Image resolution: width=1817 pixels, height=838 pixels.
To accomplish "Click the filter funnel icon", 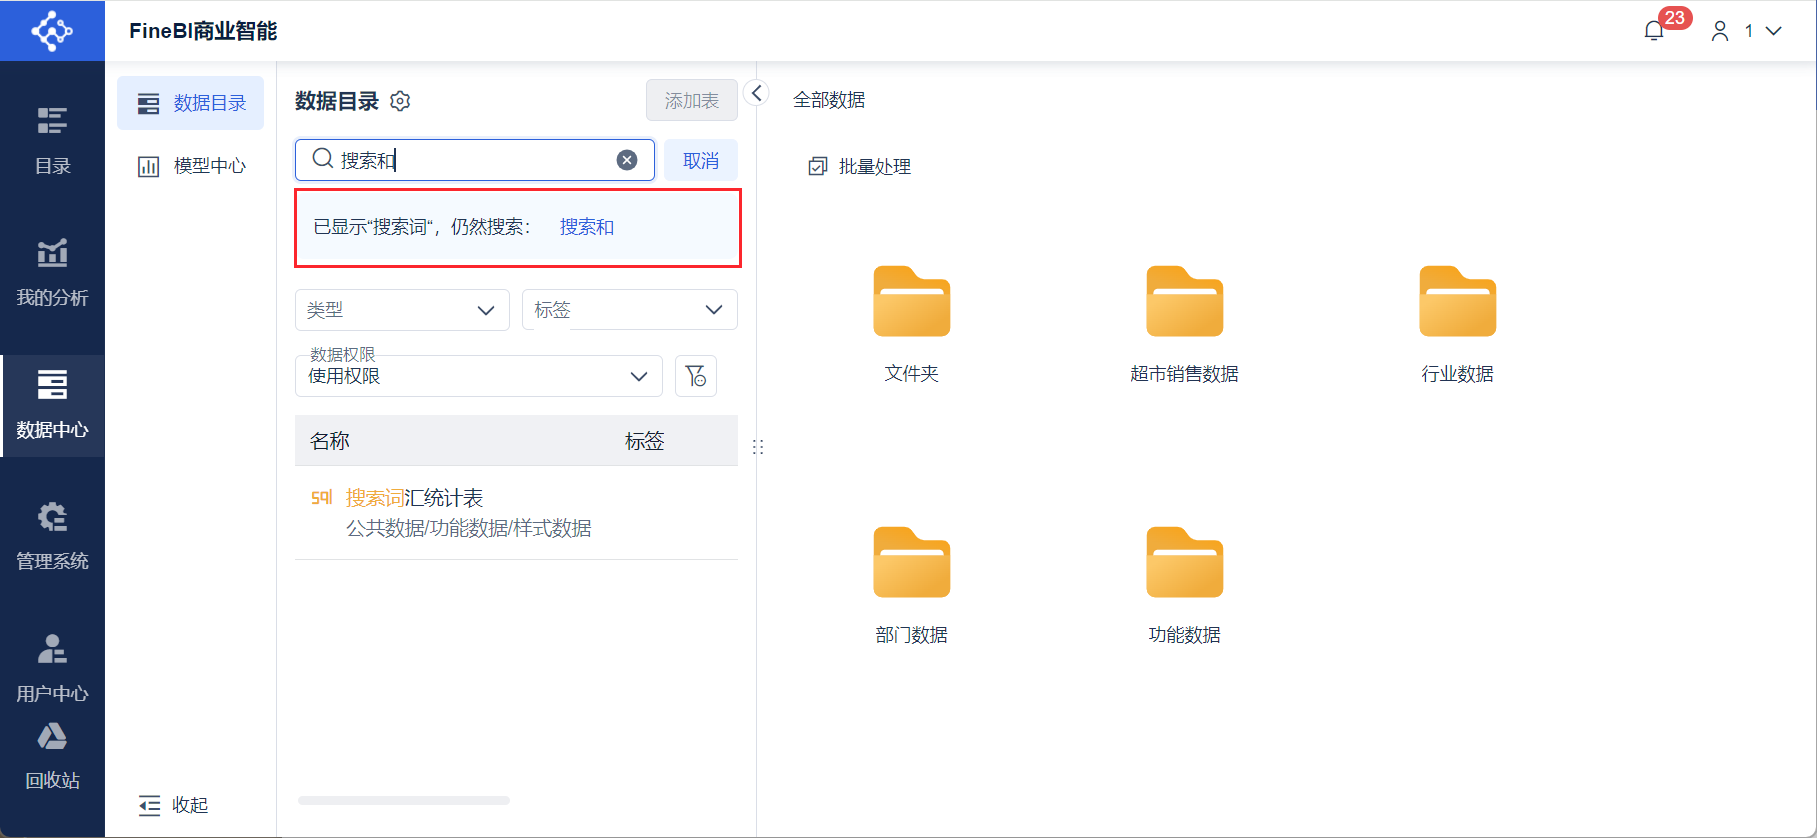I will (696, 376).
